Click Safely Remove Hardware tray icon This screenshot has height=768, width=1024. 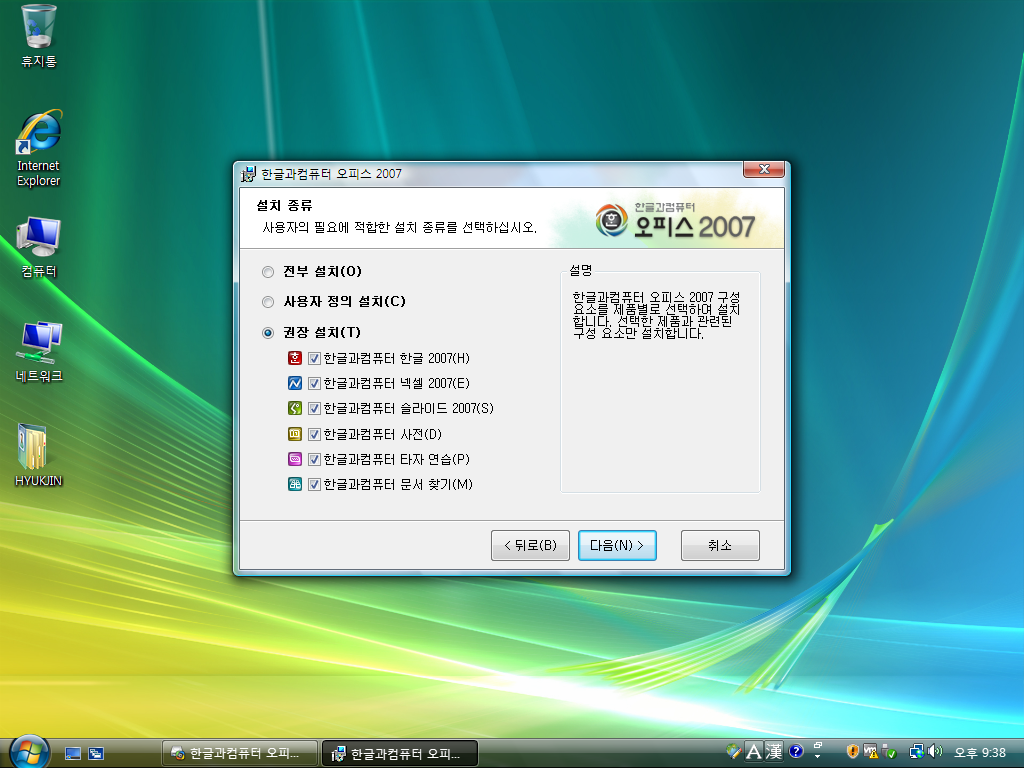[889, 752]
